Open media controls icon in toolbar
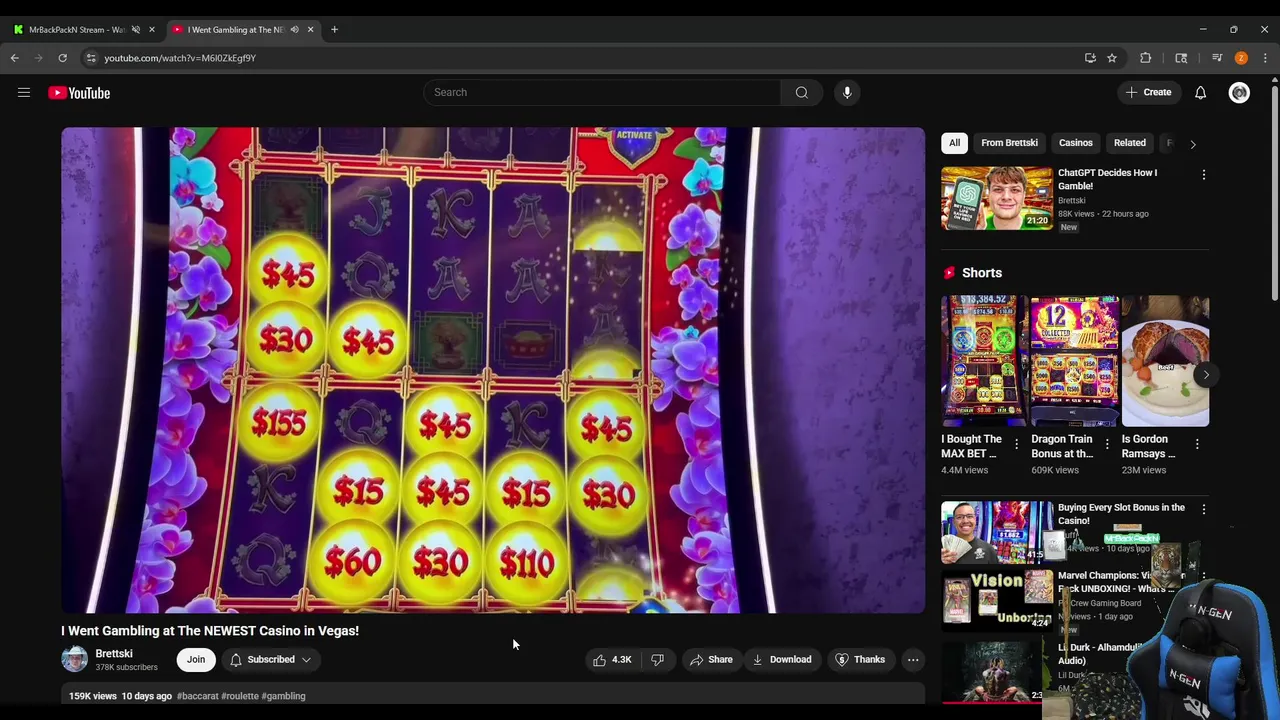 point(1217,58)
